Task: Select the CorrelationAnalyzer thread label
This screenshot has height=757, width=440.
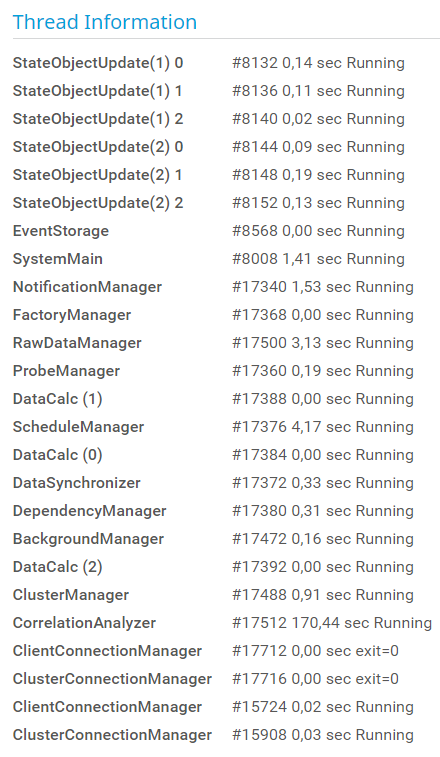Action: pyautogui.click(x=85, y=623)
